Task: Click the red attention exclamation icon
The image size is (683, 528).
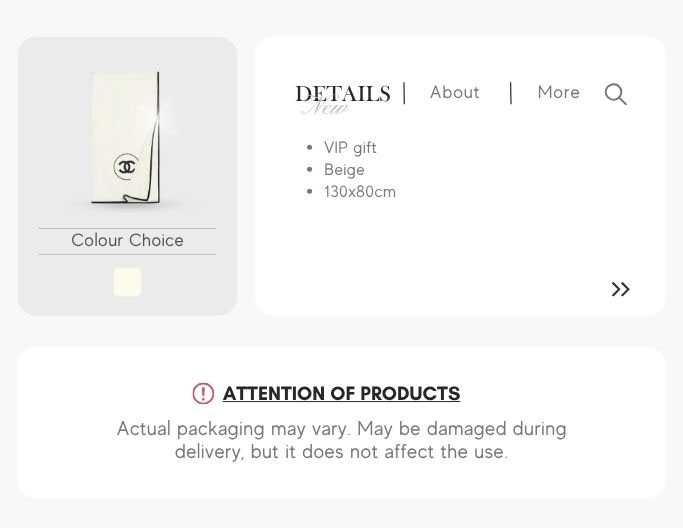Action: coord(203,393)
